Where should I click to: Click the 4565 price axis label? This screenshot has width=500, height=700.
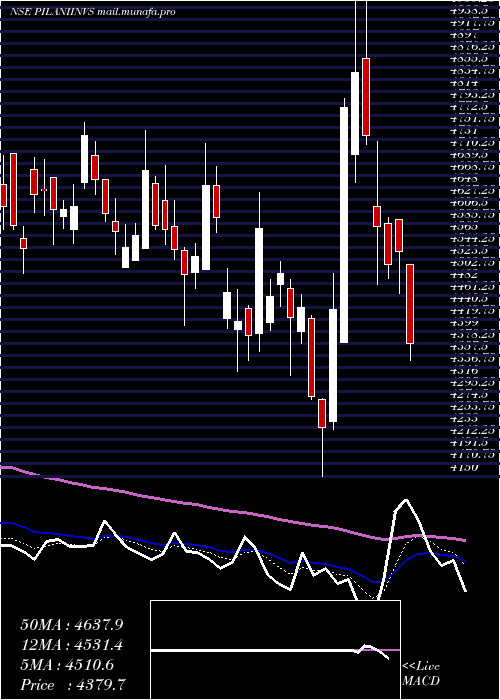click(464, 226)
